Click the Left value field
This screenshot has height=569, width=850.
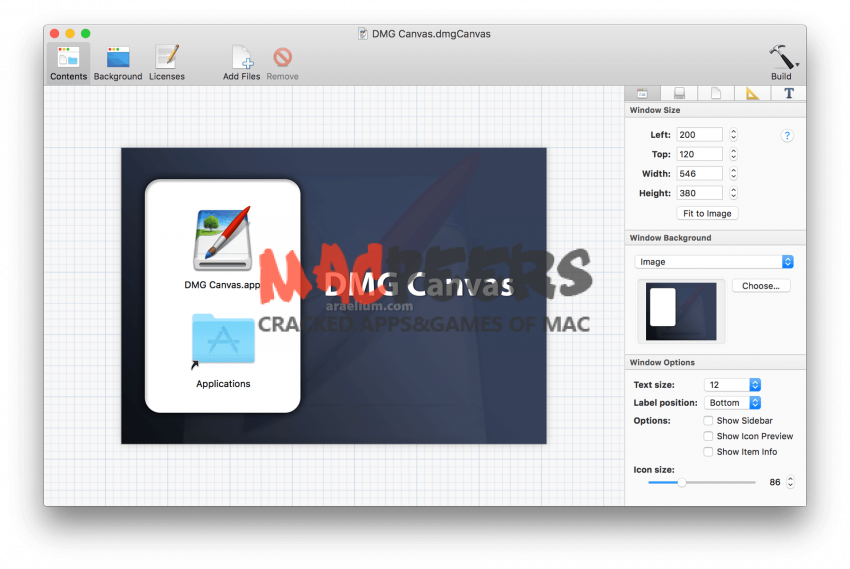coord(699,134)
